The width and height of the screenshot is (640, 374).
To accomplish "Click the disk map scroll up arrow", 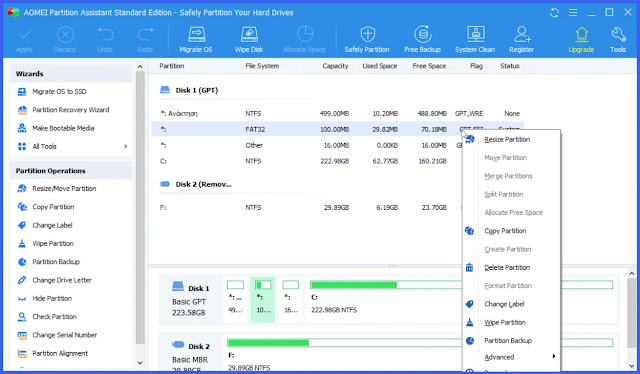I will [x=631, y=274].
